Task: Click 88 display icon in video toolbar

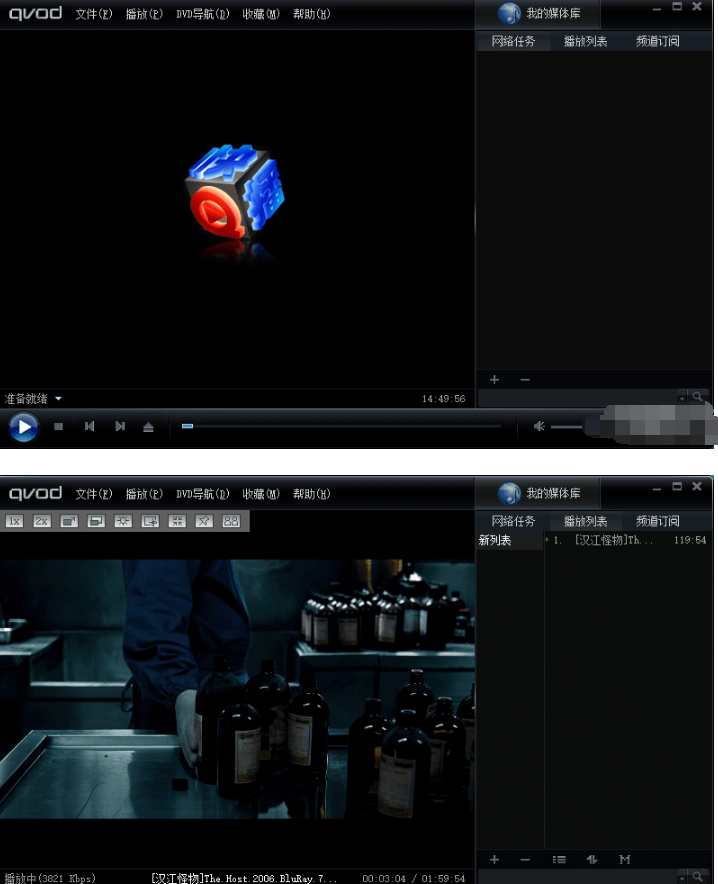Action: (x=231, y=521)
